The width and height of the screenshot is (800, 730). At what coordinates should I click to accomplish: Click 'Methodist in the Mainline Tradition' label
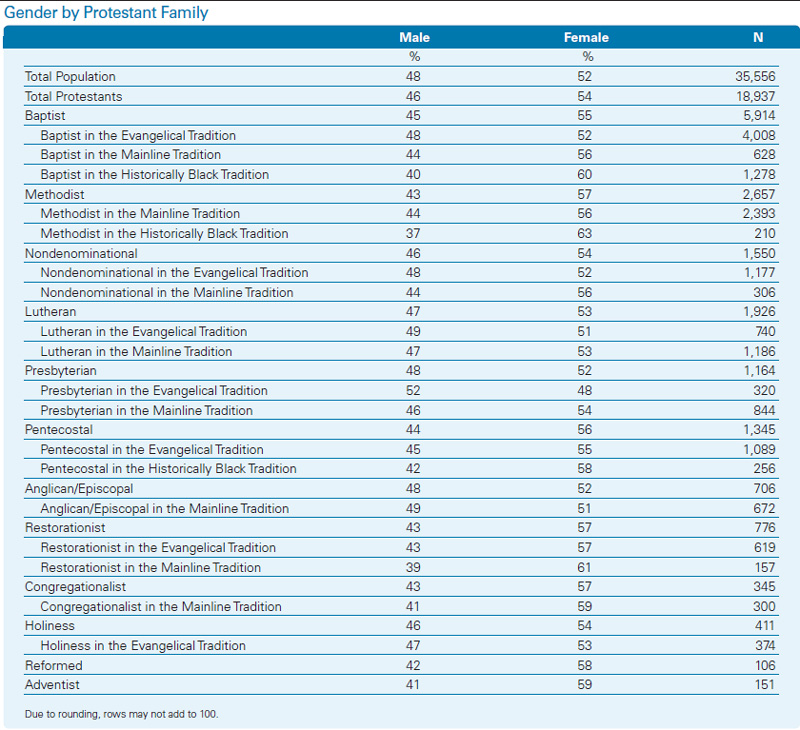[140, 213]
